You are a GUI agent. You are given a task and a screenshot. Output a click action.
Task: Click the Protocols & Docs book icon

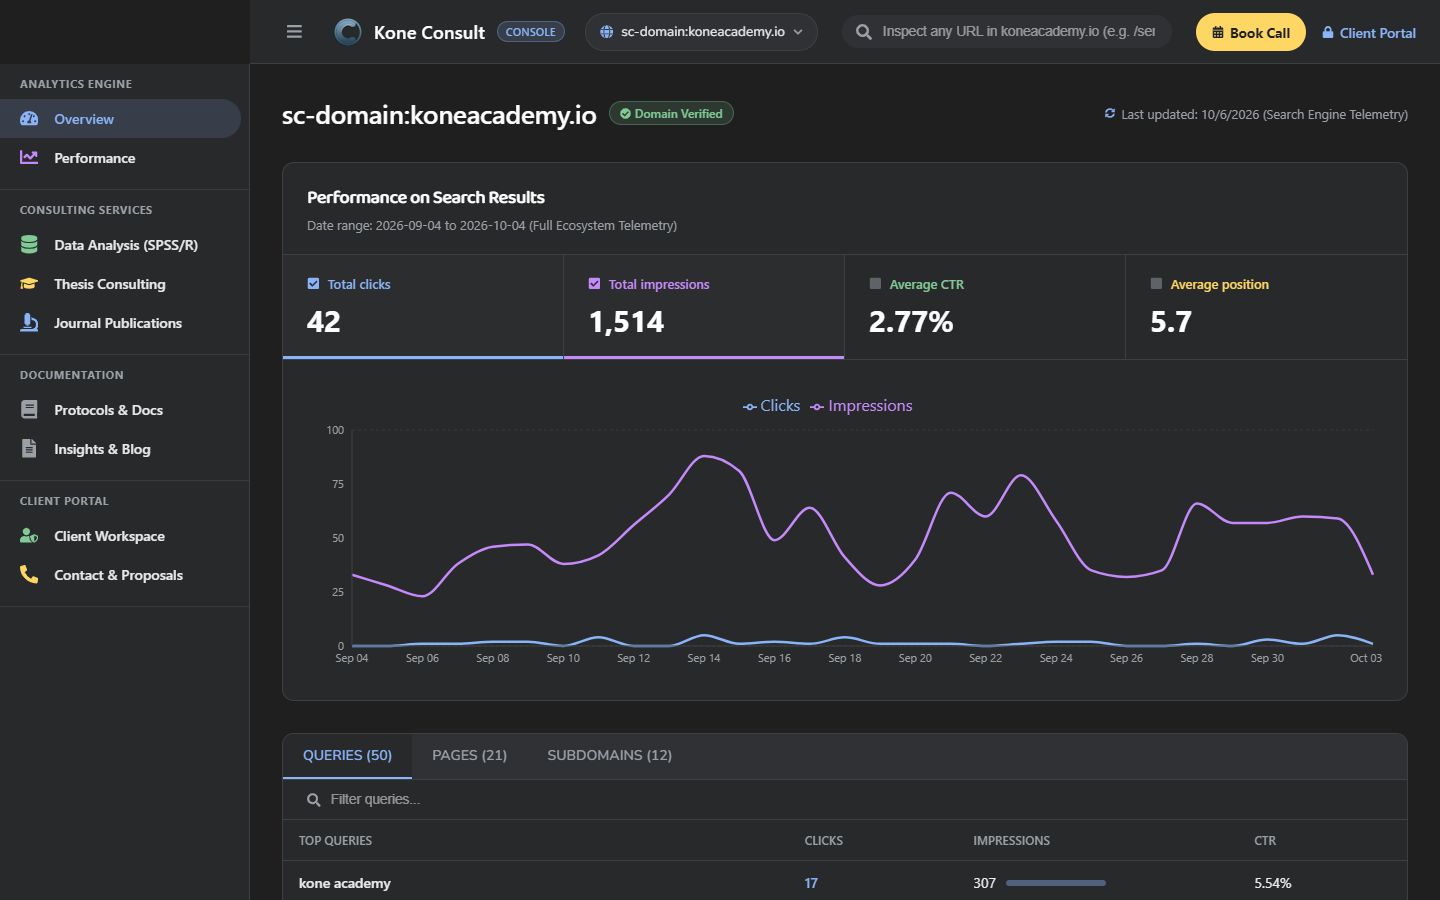point(29,410)
